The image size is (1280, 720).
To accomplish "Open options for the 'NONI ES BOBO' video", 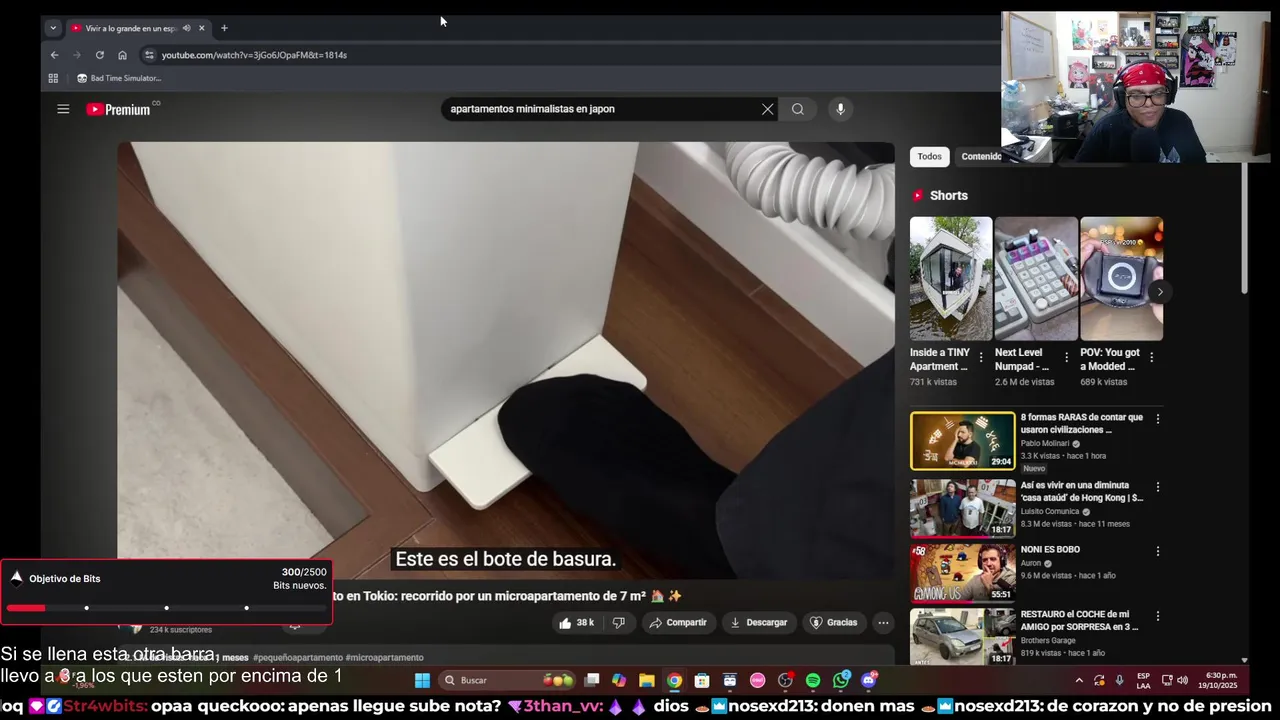I will point(1158,551).
